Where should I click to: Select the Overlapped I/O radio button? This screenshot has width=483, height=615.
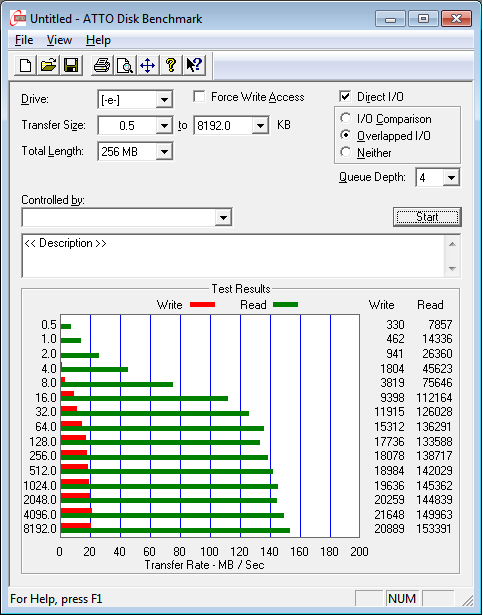click(346, 135)
